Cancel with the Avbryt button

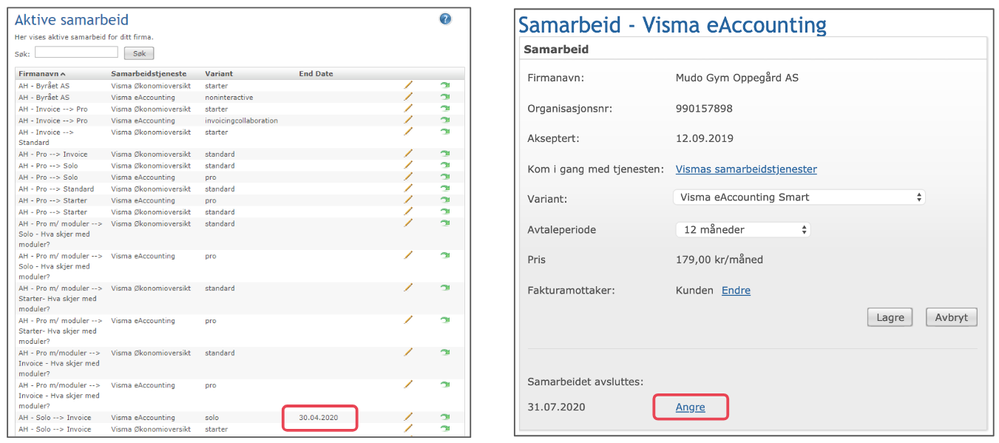click(951, 317)
